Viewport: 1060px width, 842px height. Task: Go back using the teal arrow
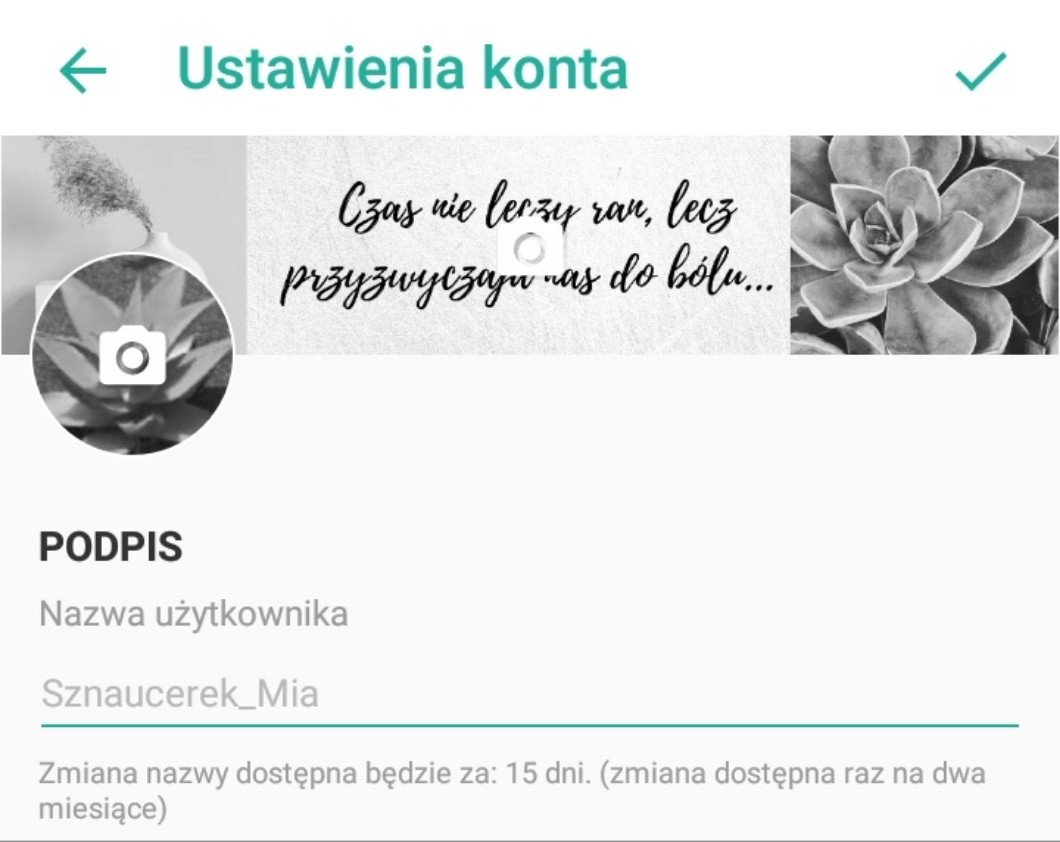[83, 70]
